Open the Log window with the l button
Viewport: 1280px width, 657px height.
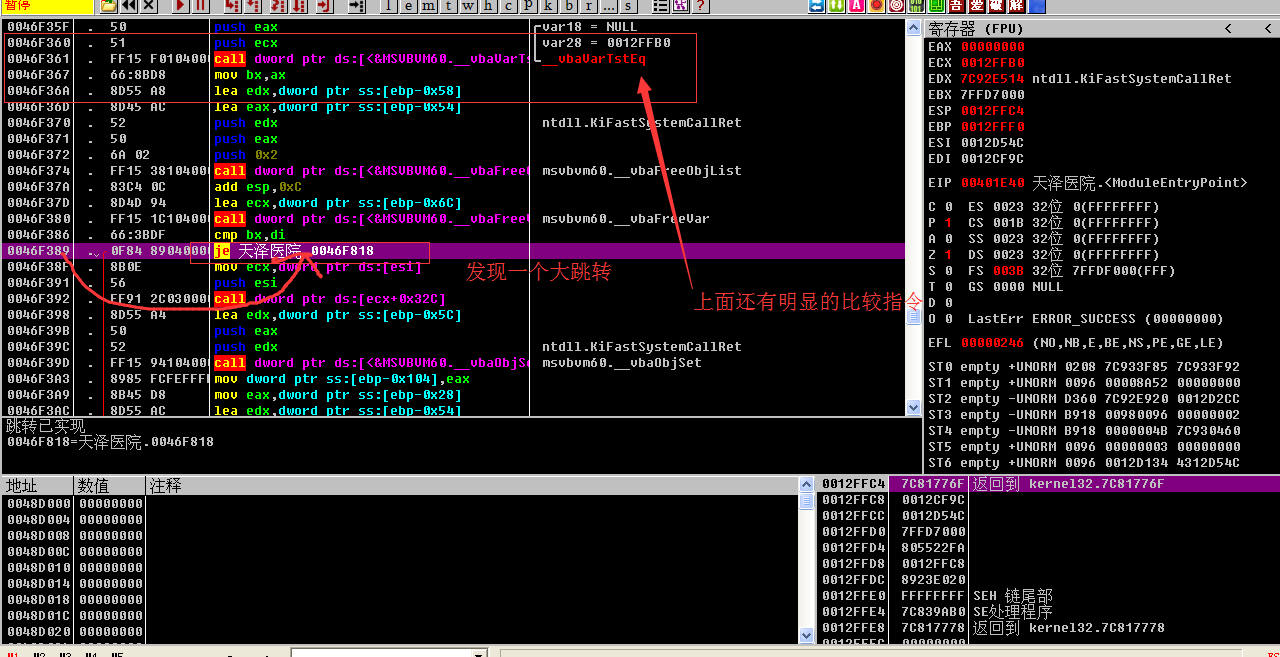[x=386, y=6]
